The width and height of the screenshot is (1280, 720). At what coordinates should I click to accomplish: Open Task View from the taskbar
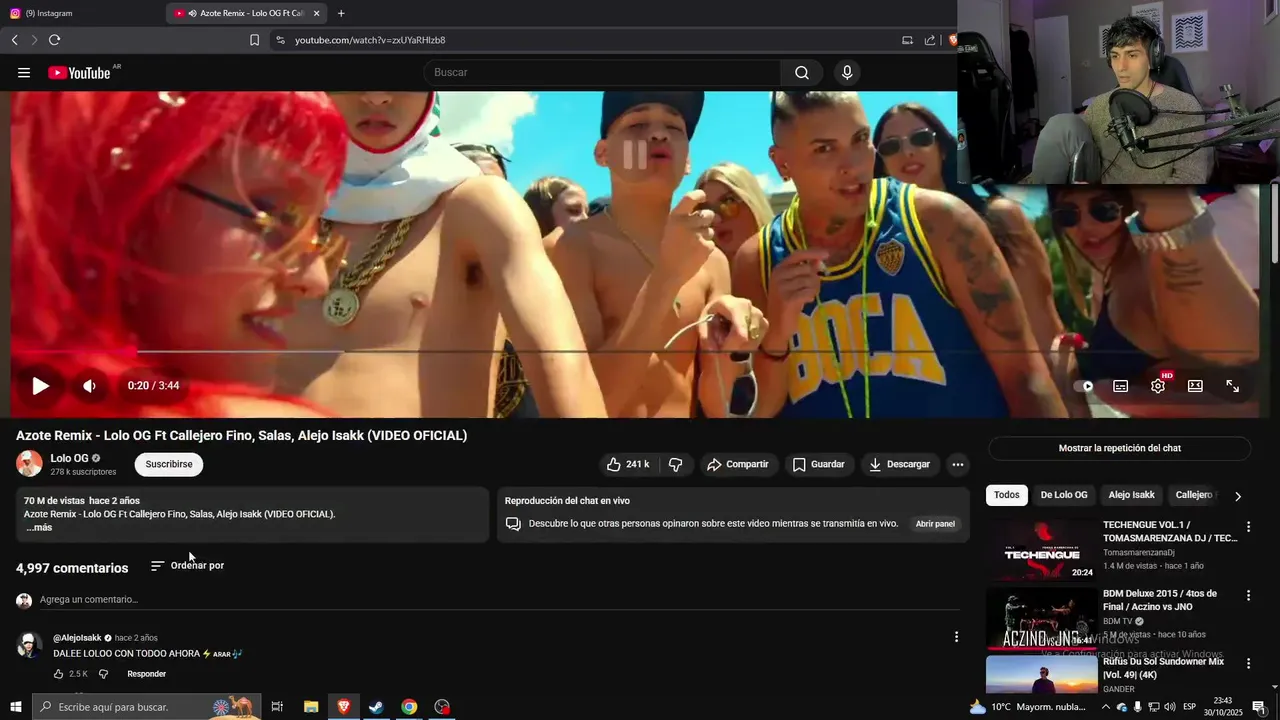click(x=277, y=707)
